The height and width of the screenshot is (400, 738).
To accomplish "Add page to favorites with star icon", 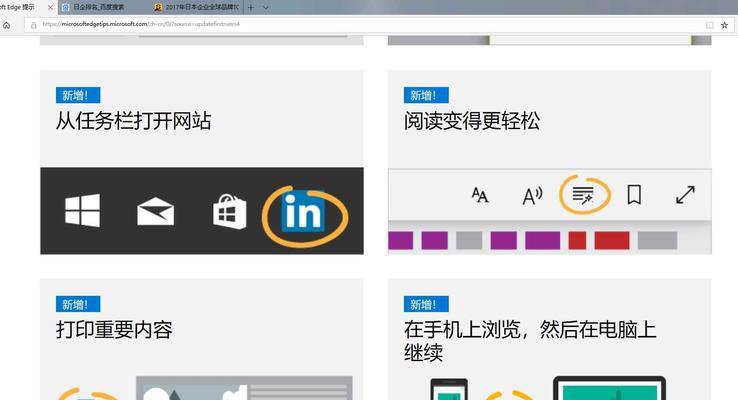I will click(724, 25).
